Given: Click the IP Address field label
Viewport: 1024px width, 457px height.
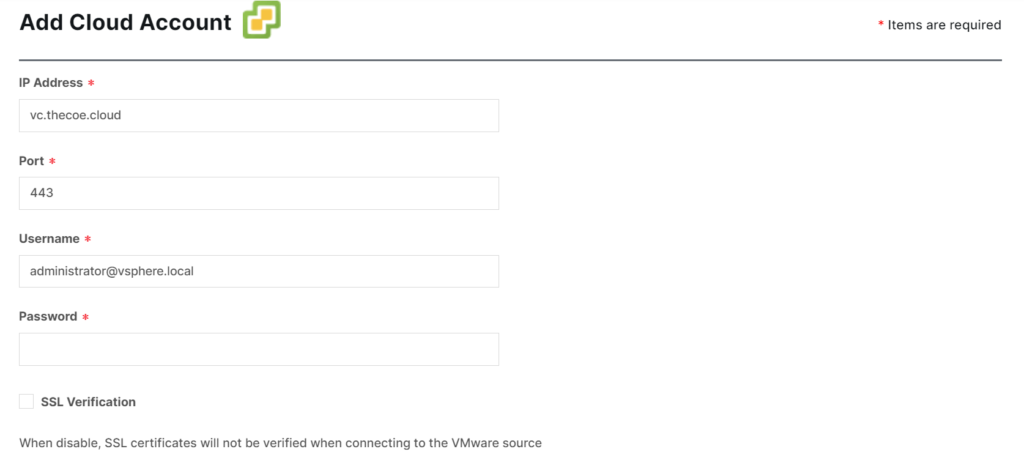Looking at the screenshot, I should click(x=51, y=83).
